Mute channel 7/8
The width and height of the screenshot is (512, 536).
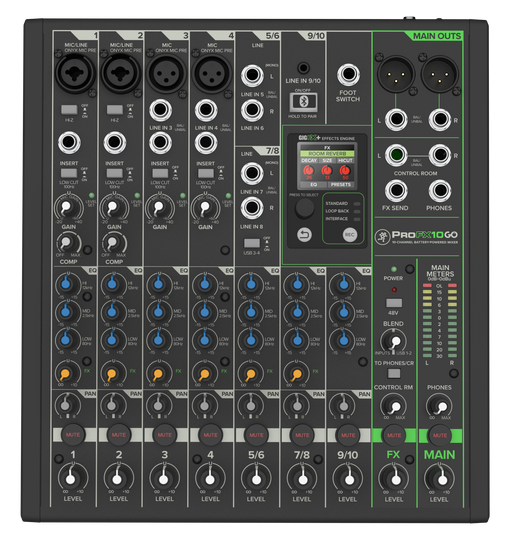302,435
